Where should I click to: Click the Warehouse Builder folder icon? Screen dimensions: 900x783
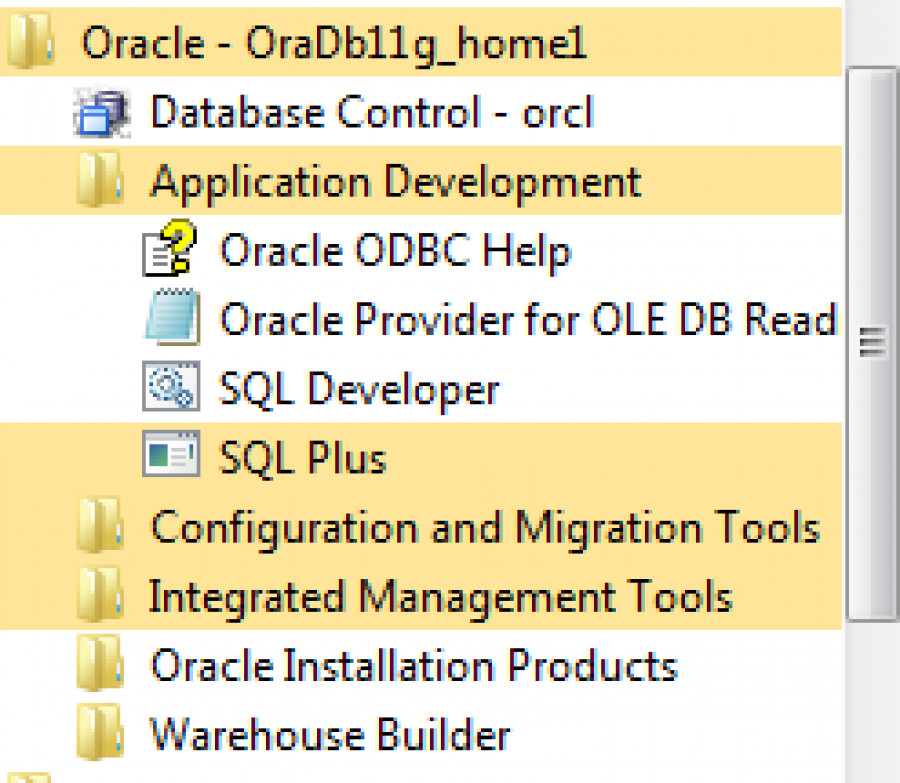point(101,735)
